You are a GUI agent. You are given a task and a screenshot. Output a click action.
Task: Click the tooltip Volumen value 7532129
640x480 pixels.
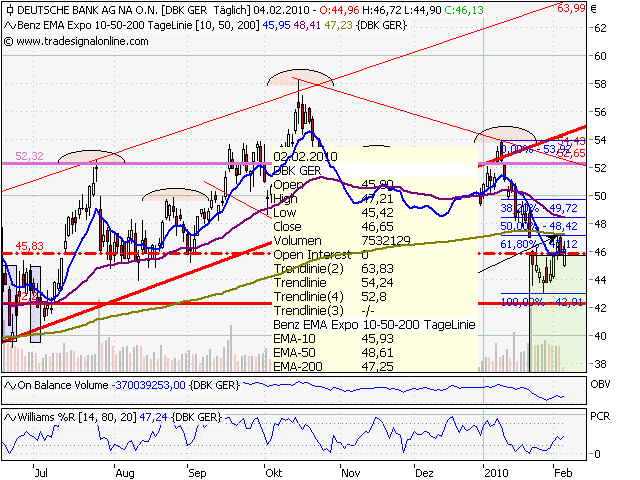[386, 240]
